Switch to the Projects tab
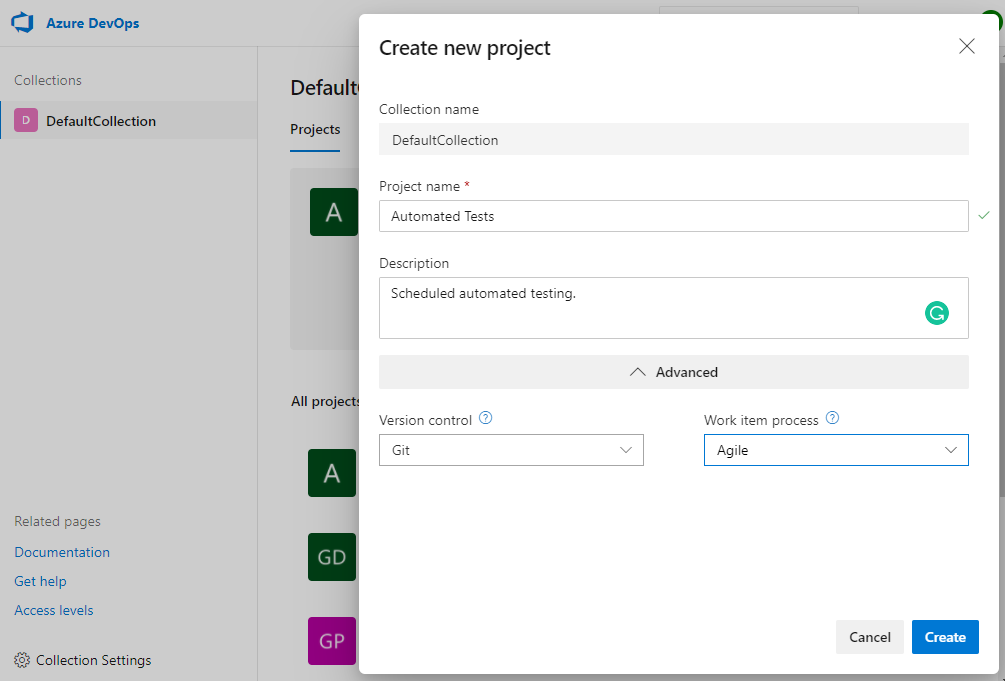1005x681 pixels. (315, 129)
